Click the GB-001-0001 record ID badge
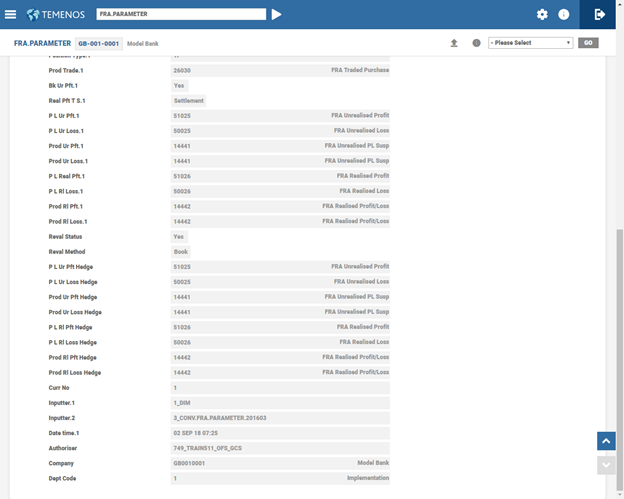Screen dimensions: 624x499 pos(99,44)
